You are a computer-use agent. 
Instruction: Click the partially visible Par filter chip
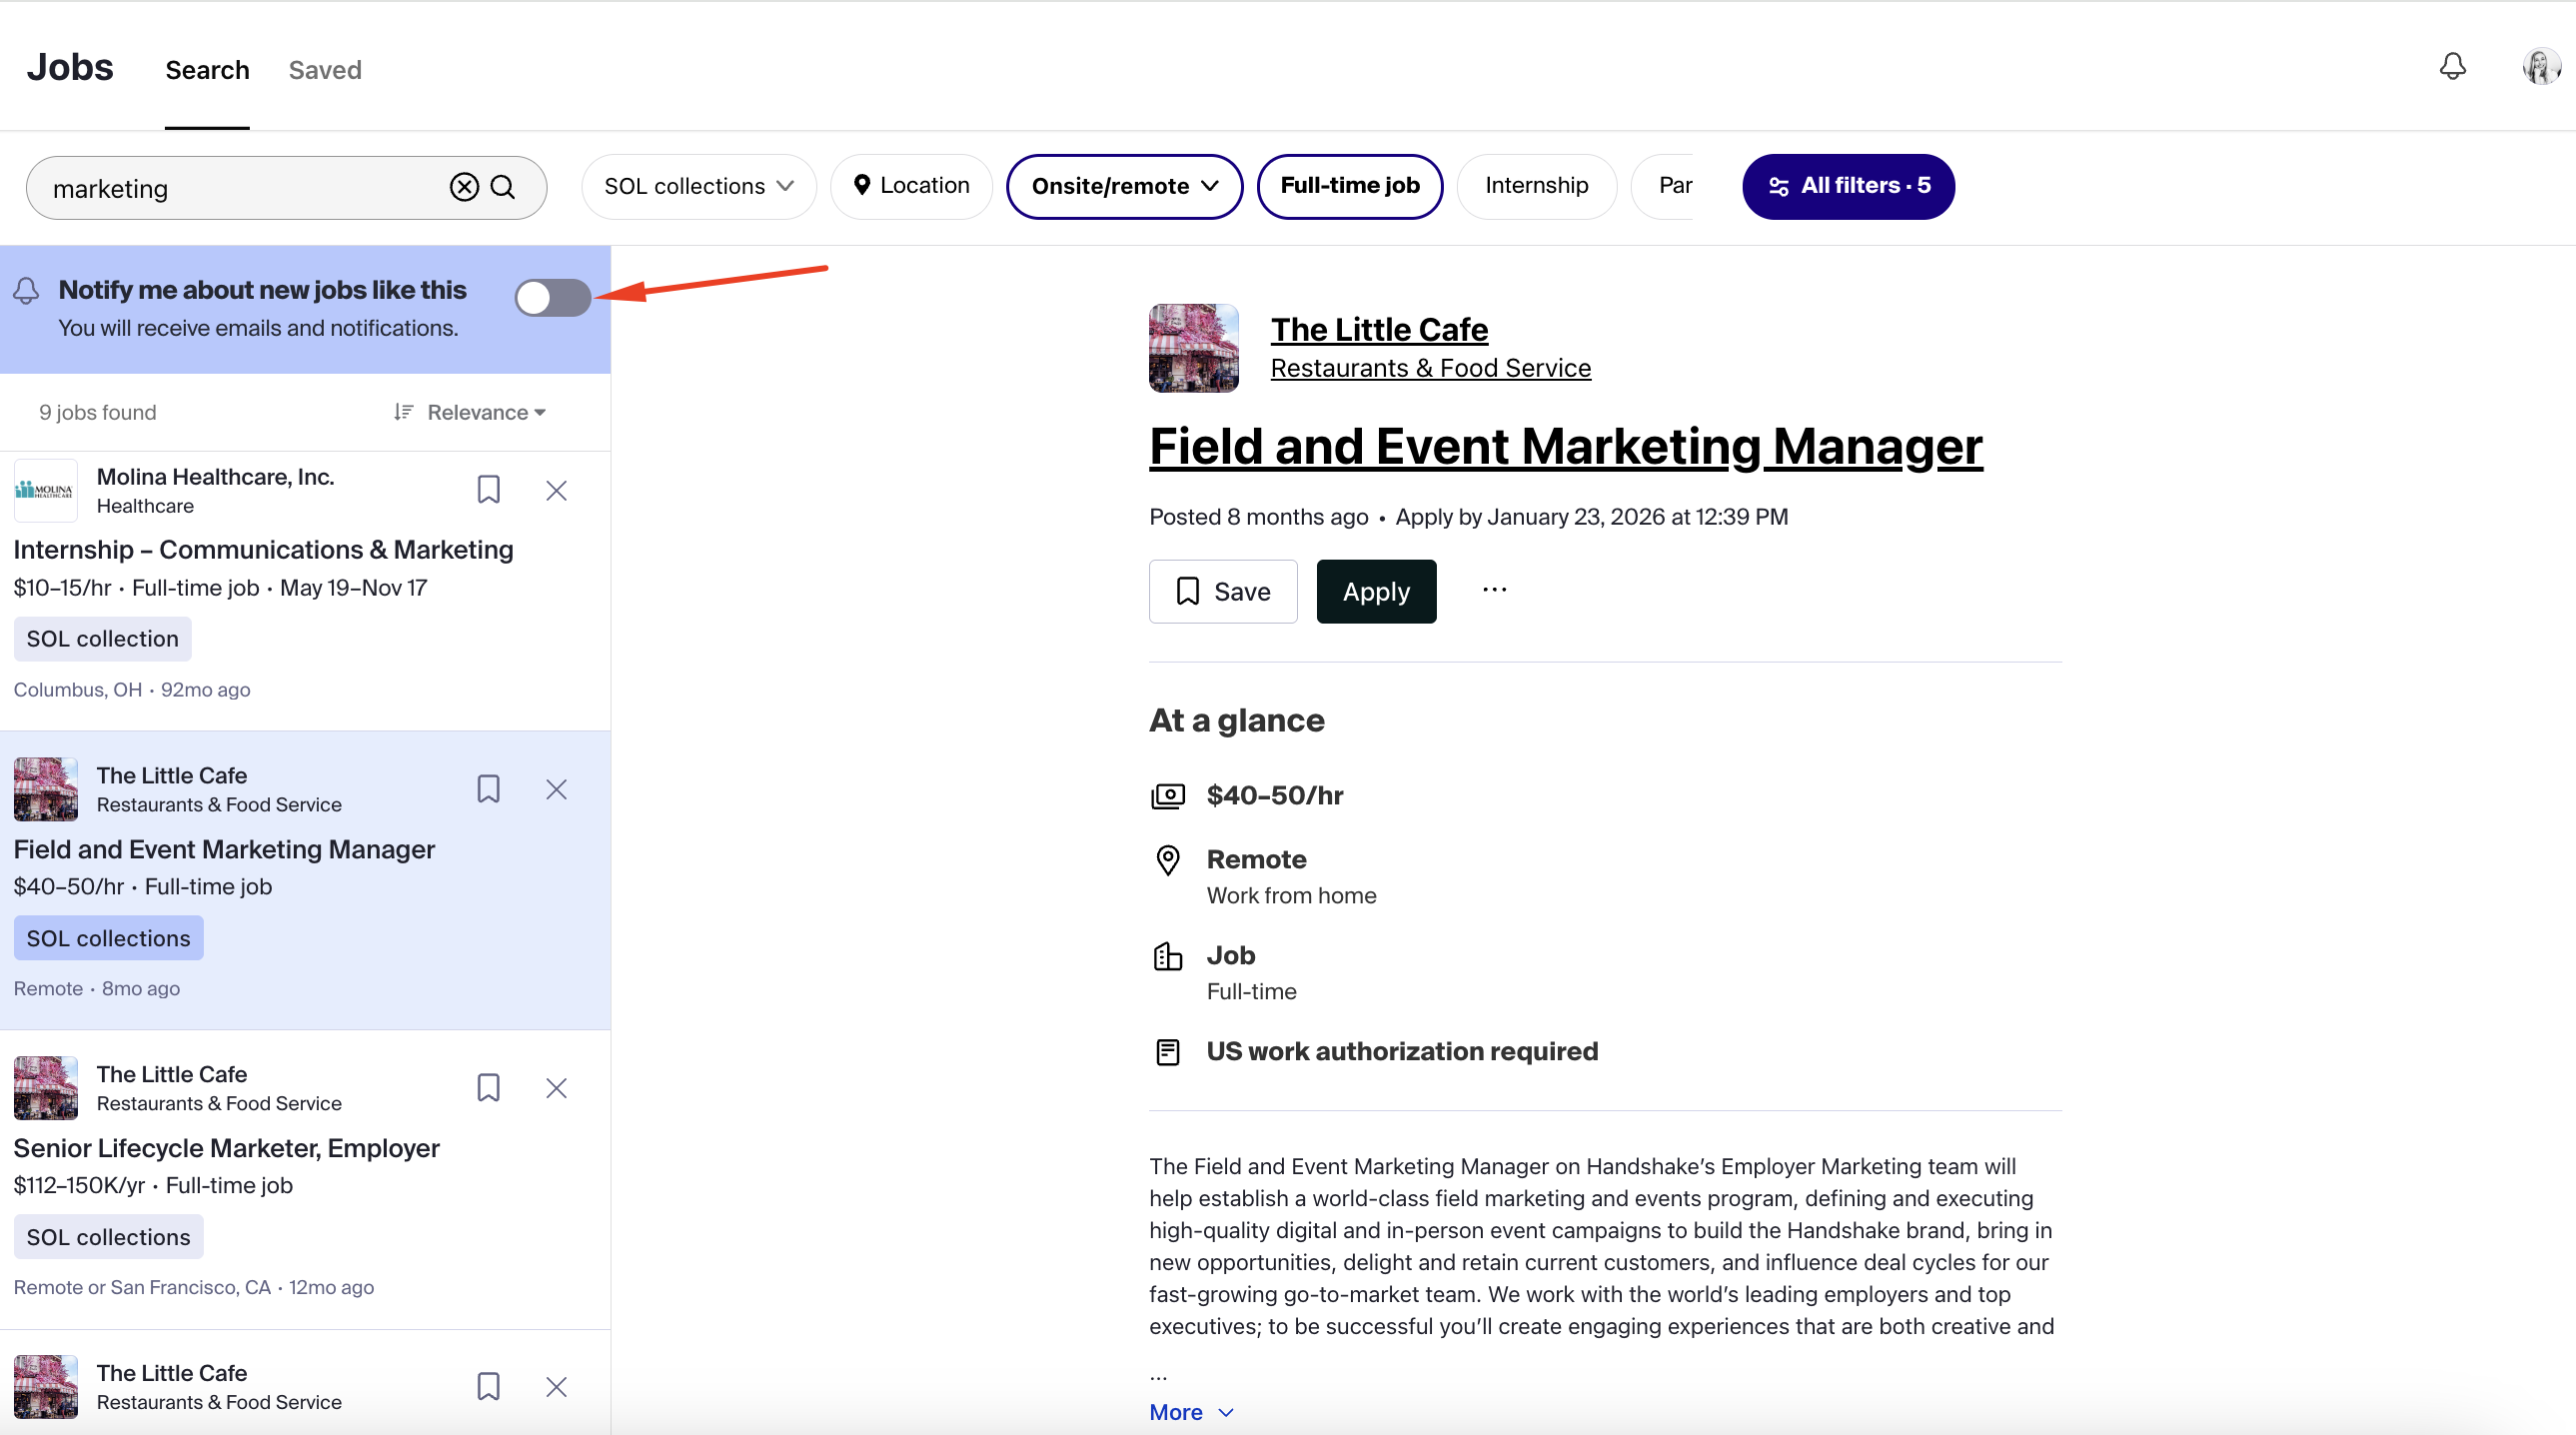[1664, 186]
